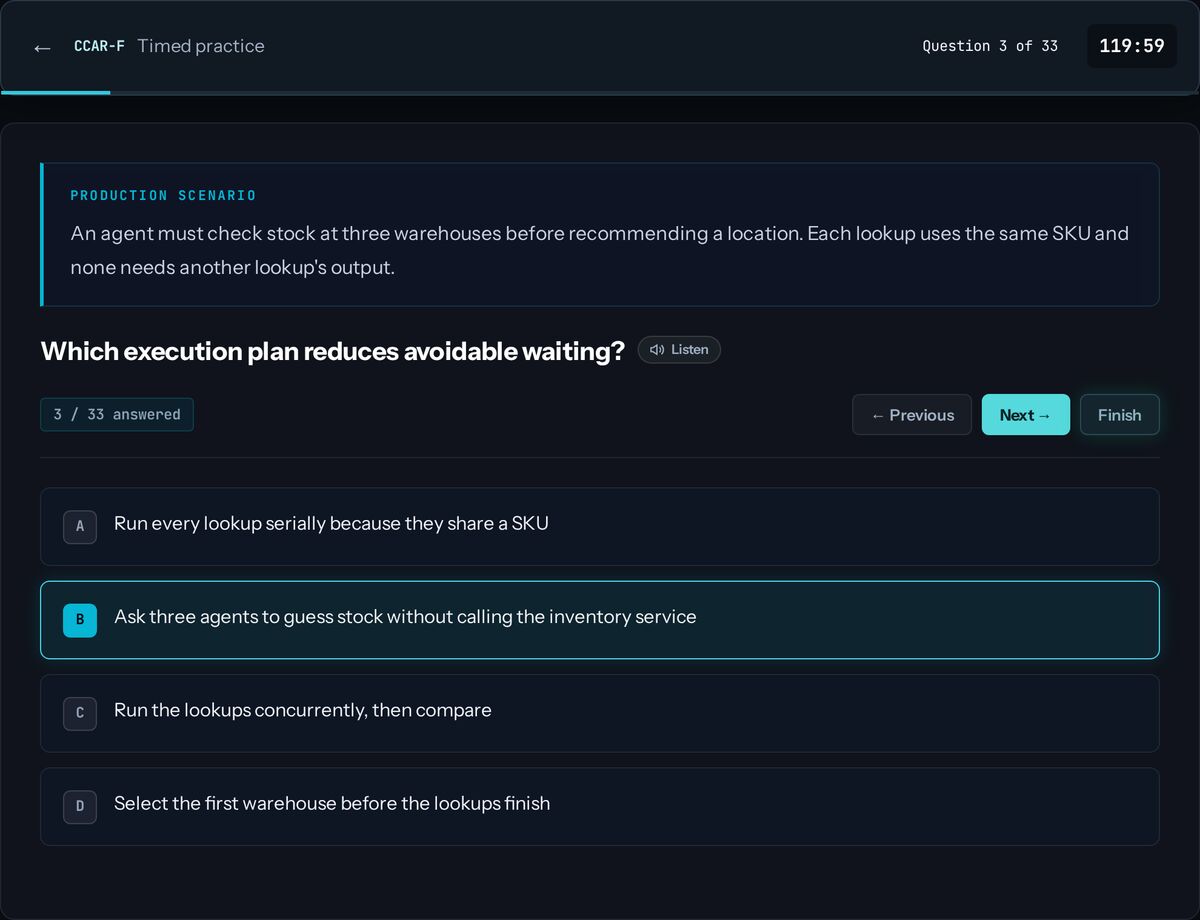Open the "3 / 33 answered" badge

[117, 414]
